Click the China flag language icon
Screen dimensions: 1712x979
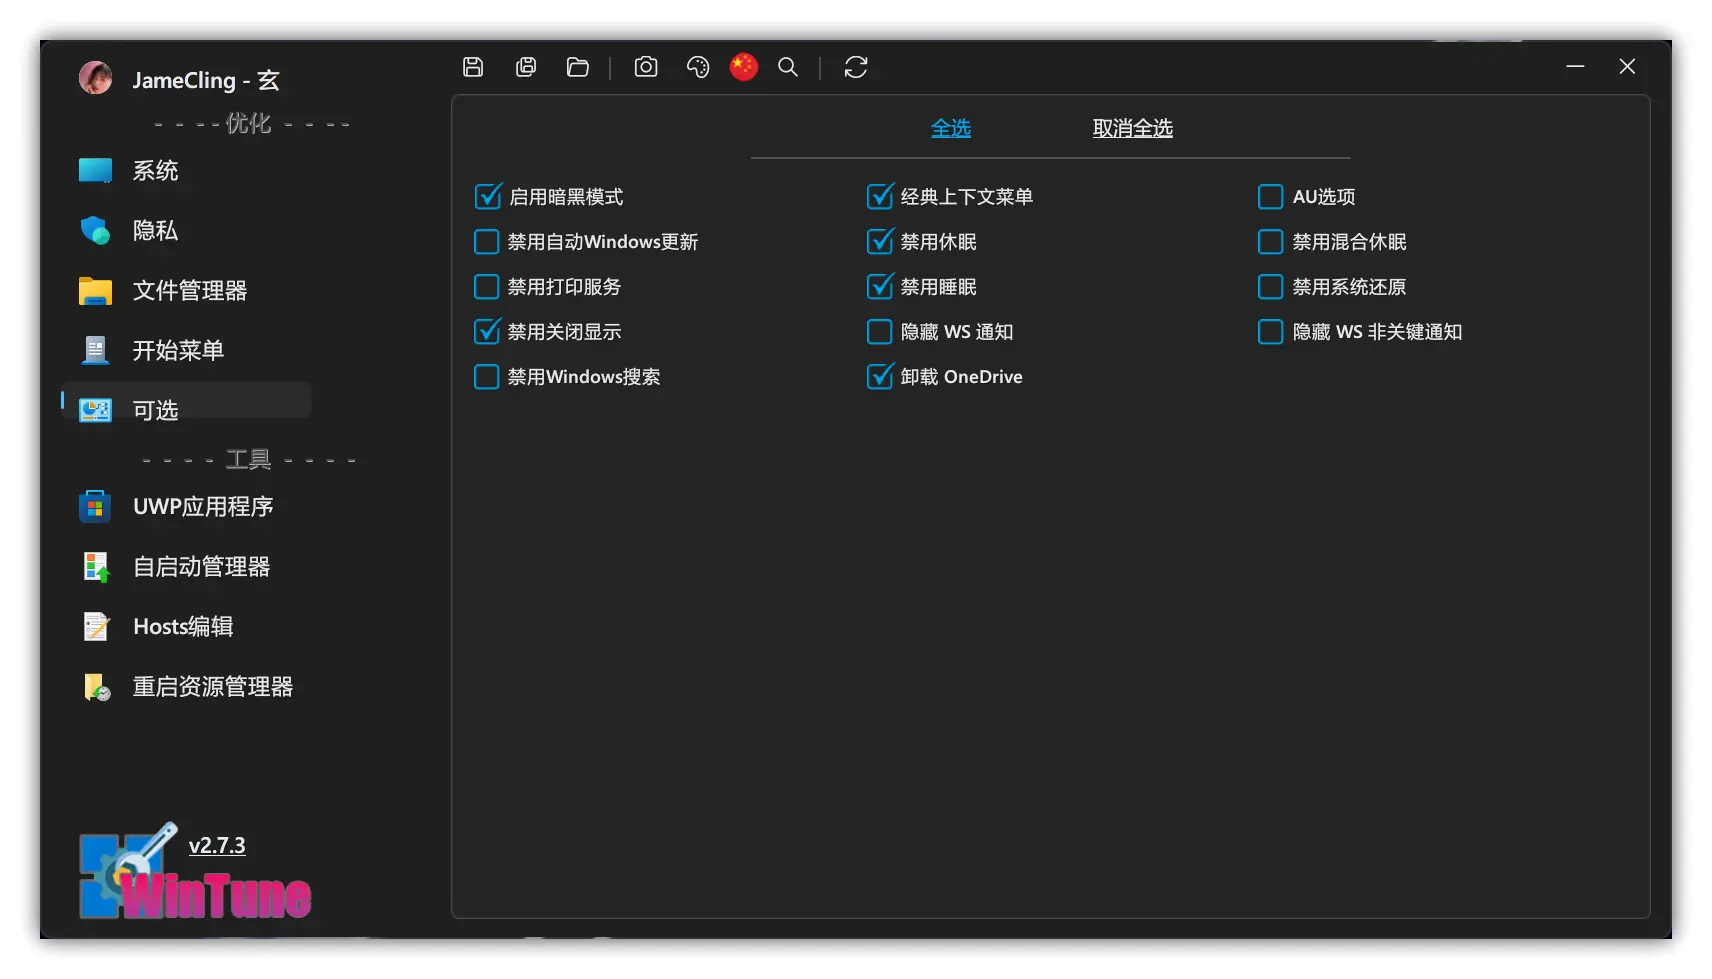tap(744, 67)
